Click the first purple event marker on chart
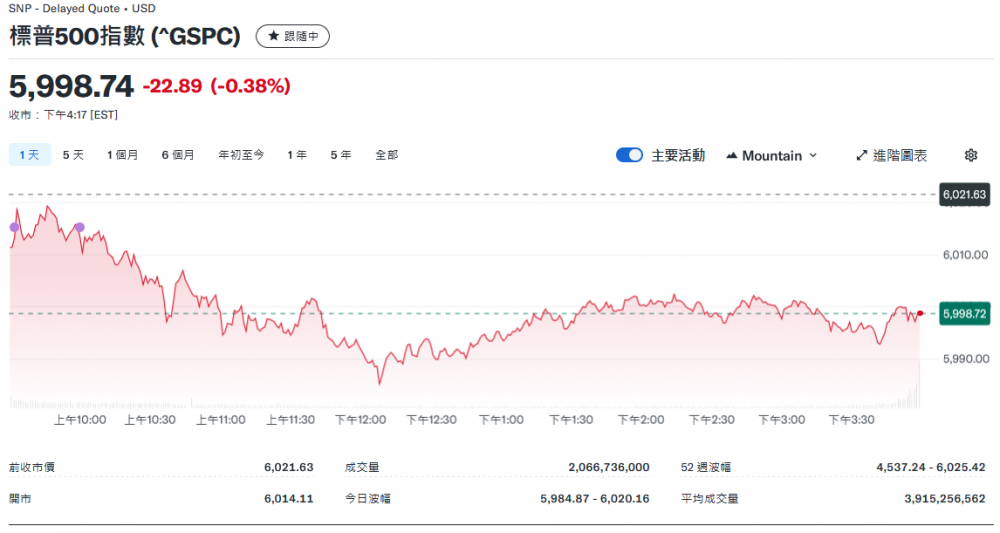Screen dimensions: 1000x533 (14, 227)
